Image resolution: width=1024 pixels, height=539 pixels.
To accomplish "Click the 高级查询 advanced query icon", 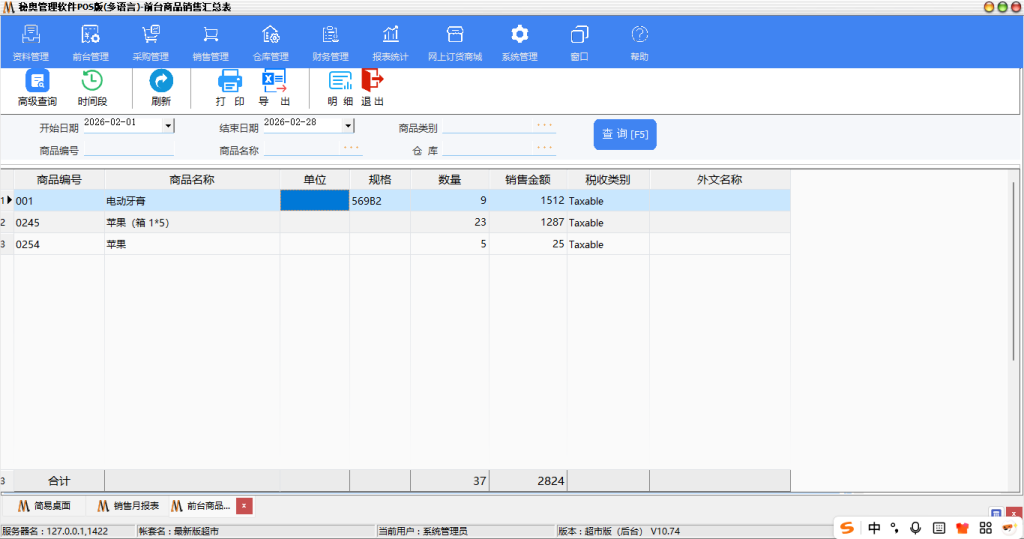I will coord(37,83).
